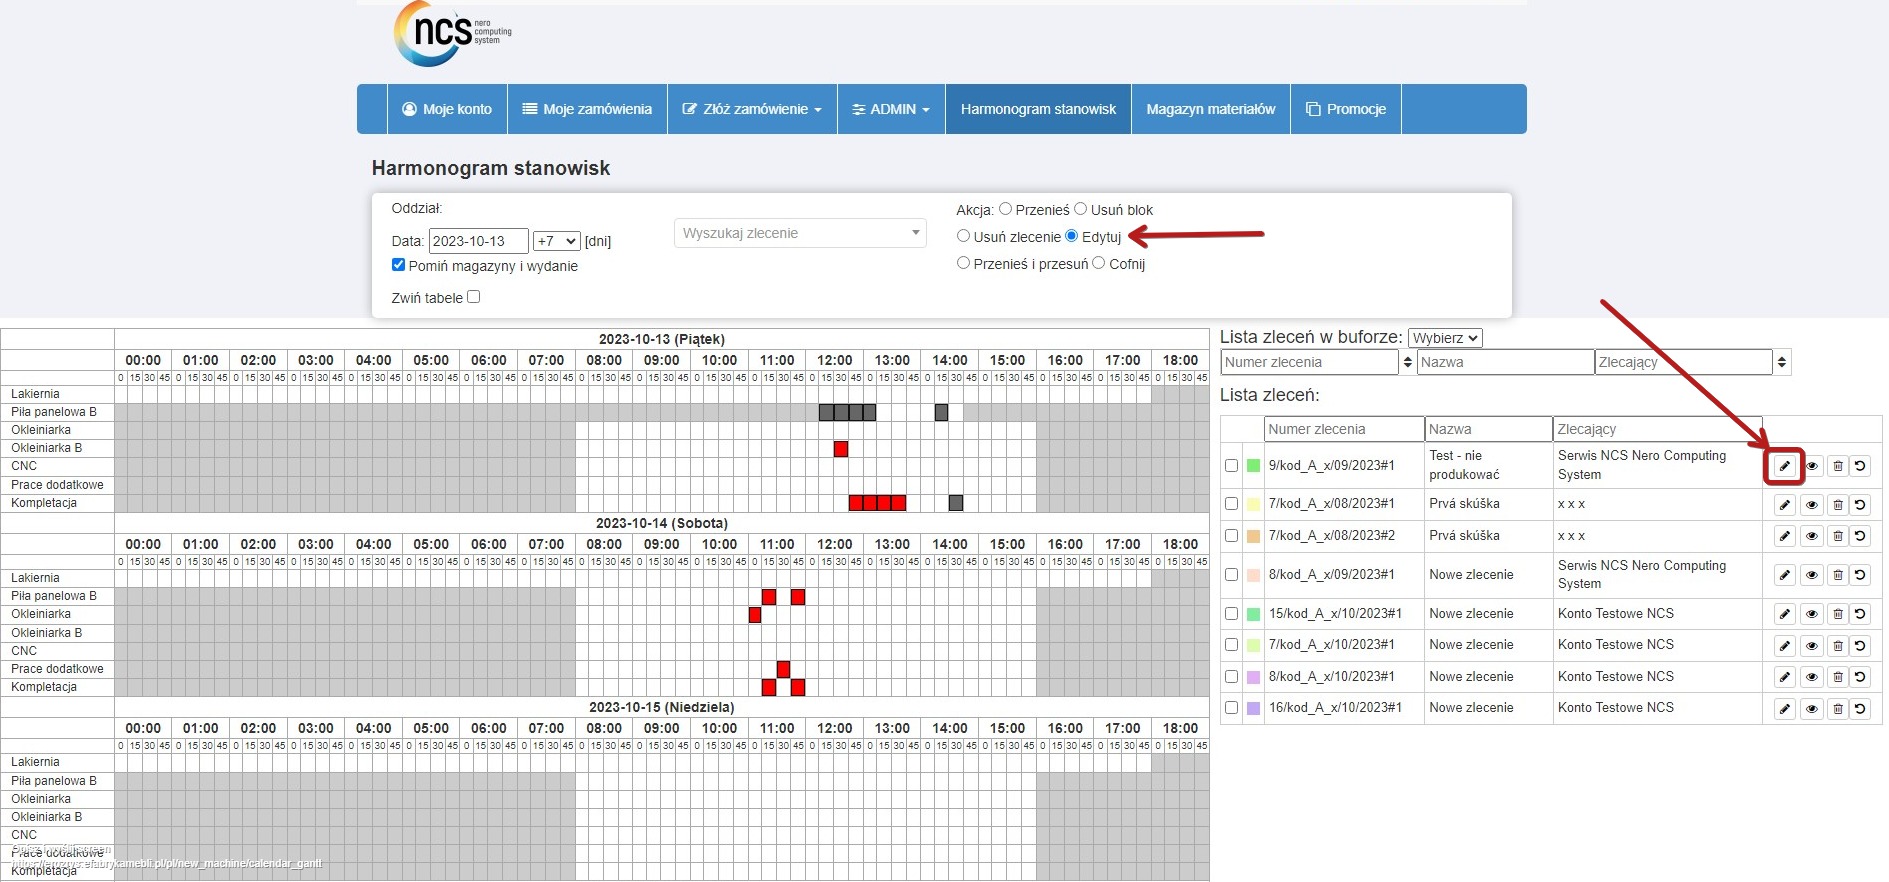Open the 'Moje zamówienia' link
1889x882 pixels.
click(587, 109)
